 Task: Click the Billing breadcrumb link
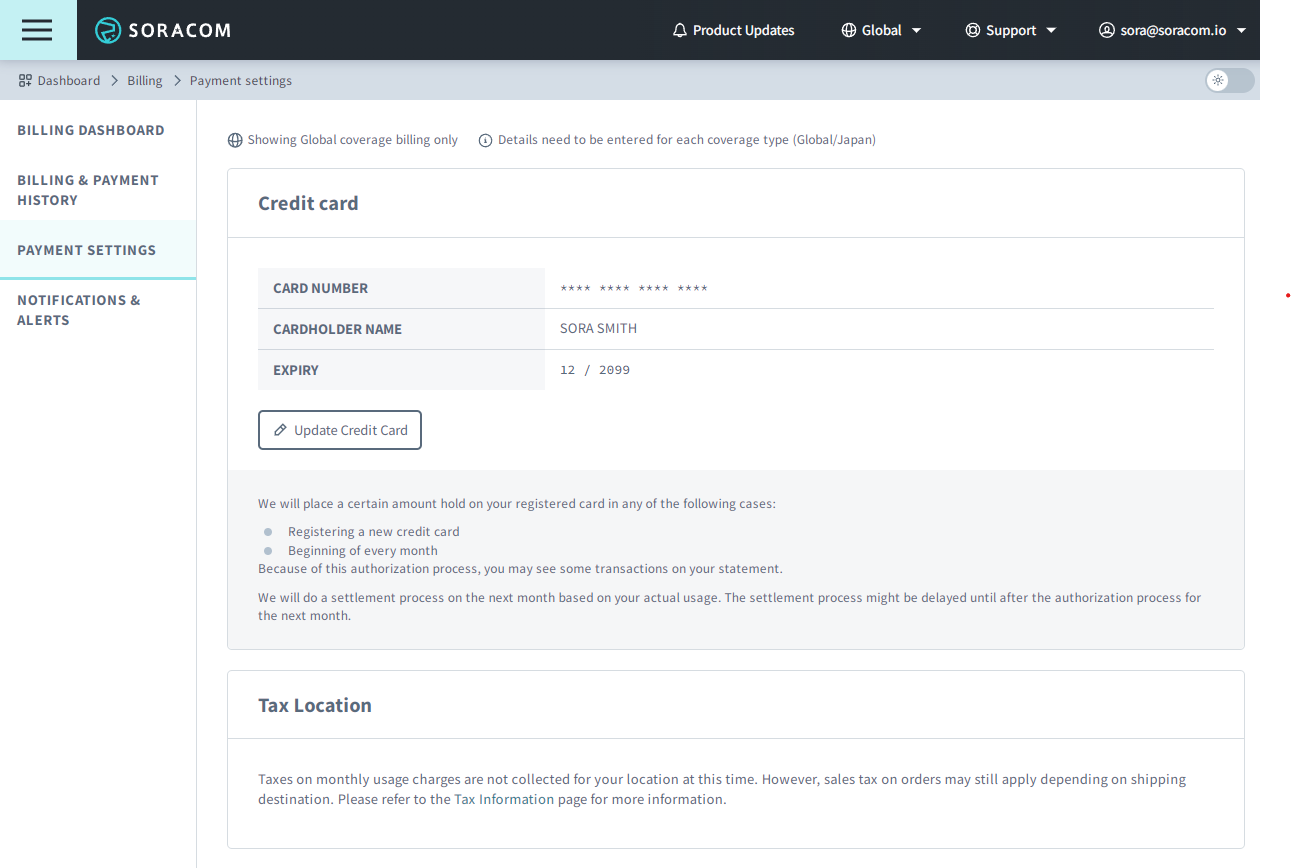[144, 80]
